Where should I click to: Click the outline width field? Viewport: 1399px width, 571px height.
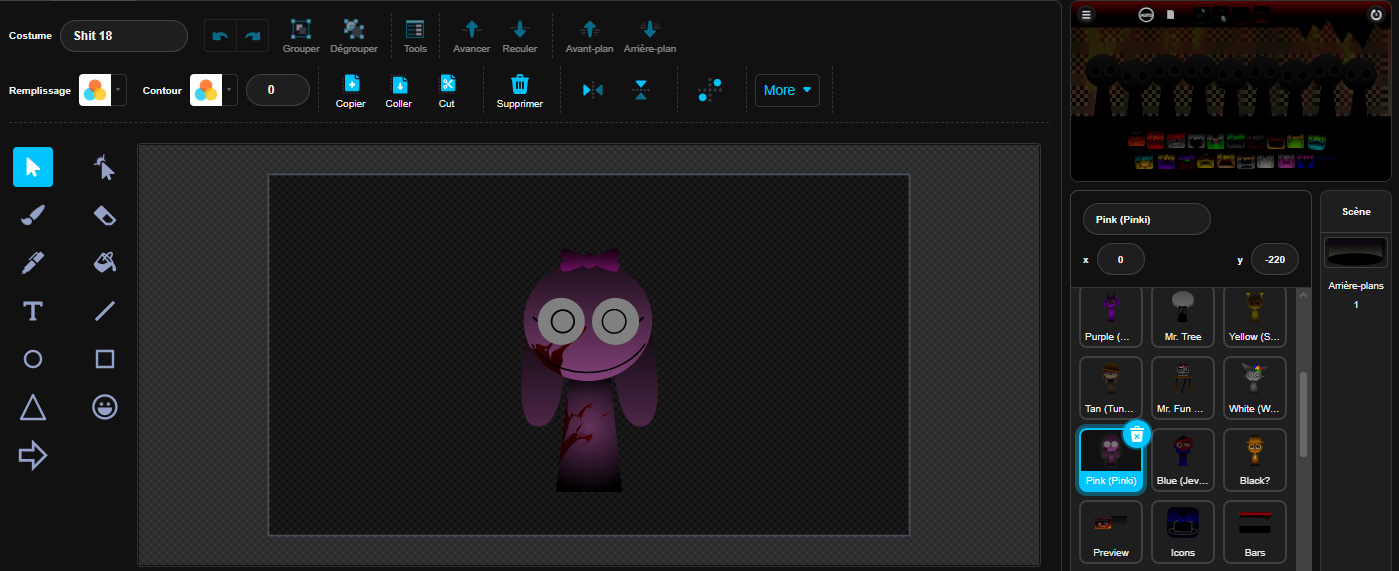pyautogui.click(x=278, y=90)
